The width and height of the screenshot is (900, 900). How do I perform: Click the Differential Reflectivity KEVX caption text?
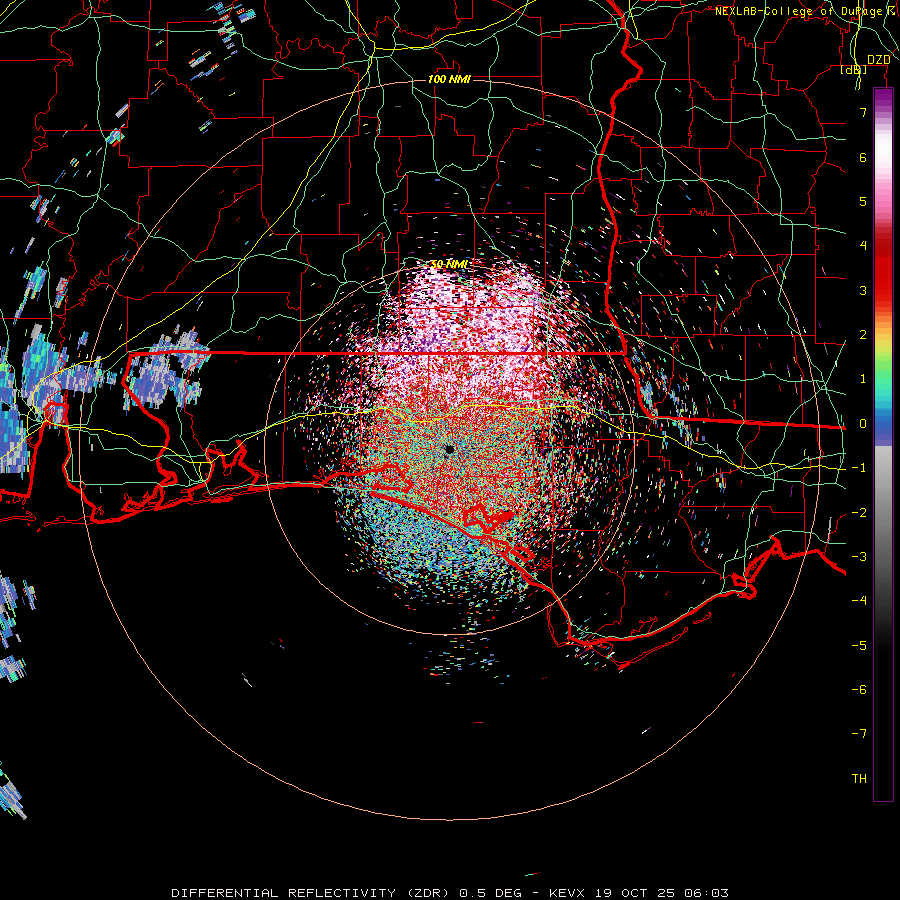[450, 893]
